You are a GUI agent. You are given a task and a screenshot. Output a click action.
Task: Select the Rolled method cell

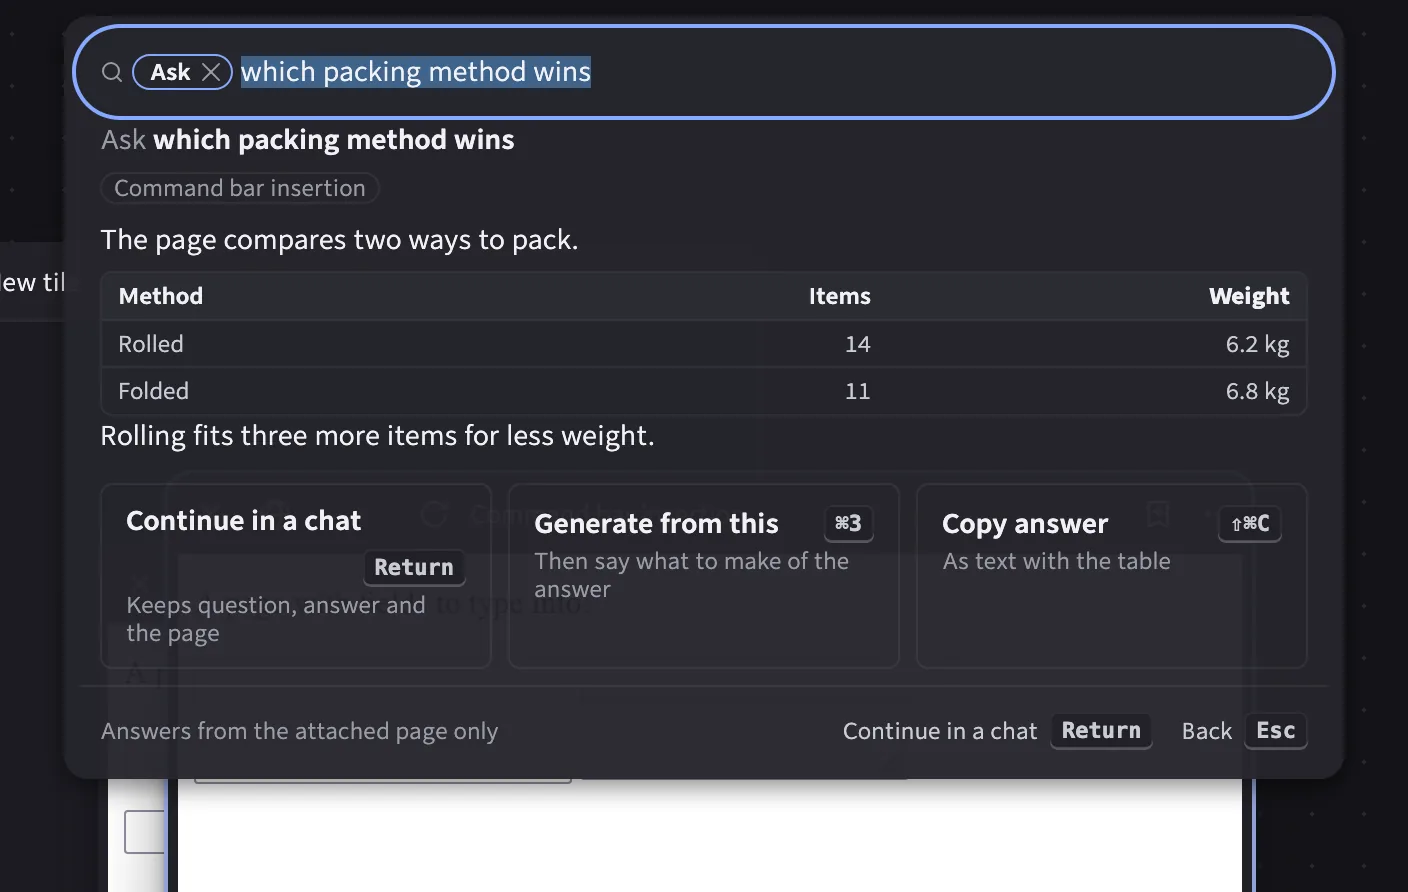[x=151, y=344]
